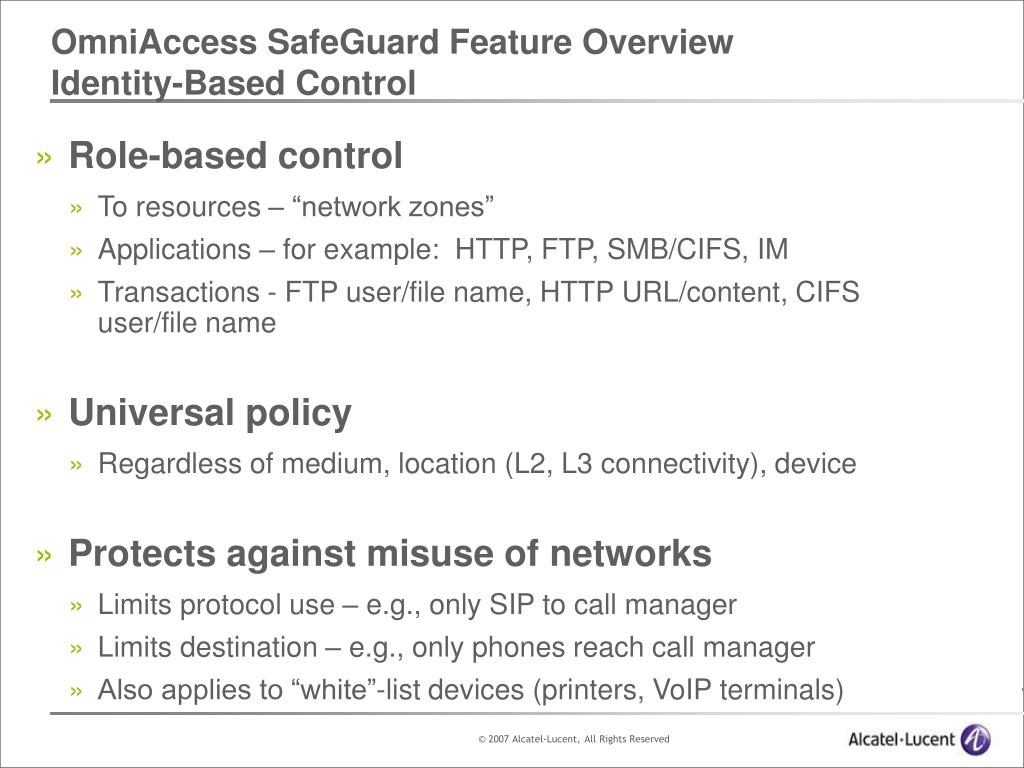The image size is (1024, 768).
Task: Click bullet before Limits destination line
Action: [76, 648]
